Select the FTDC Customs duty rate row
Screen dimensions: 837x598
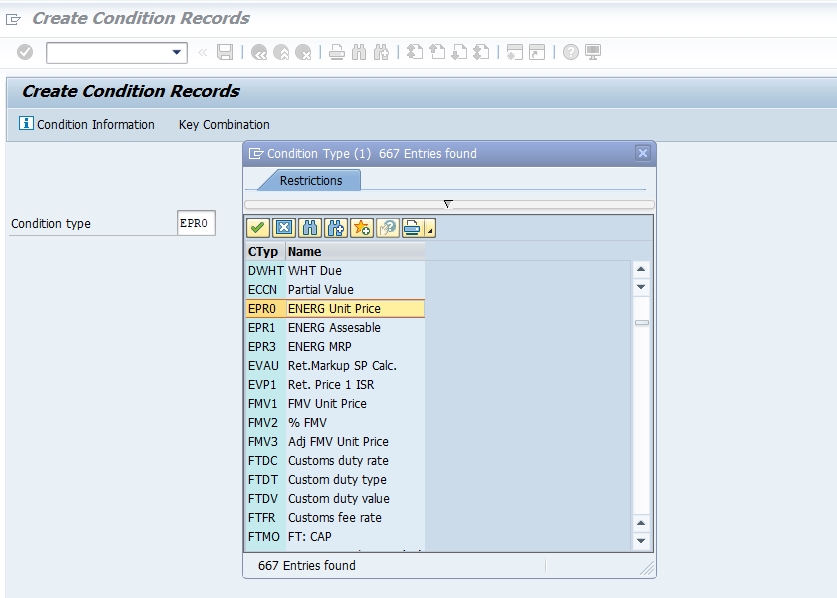(335, 460)
